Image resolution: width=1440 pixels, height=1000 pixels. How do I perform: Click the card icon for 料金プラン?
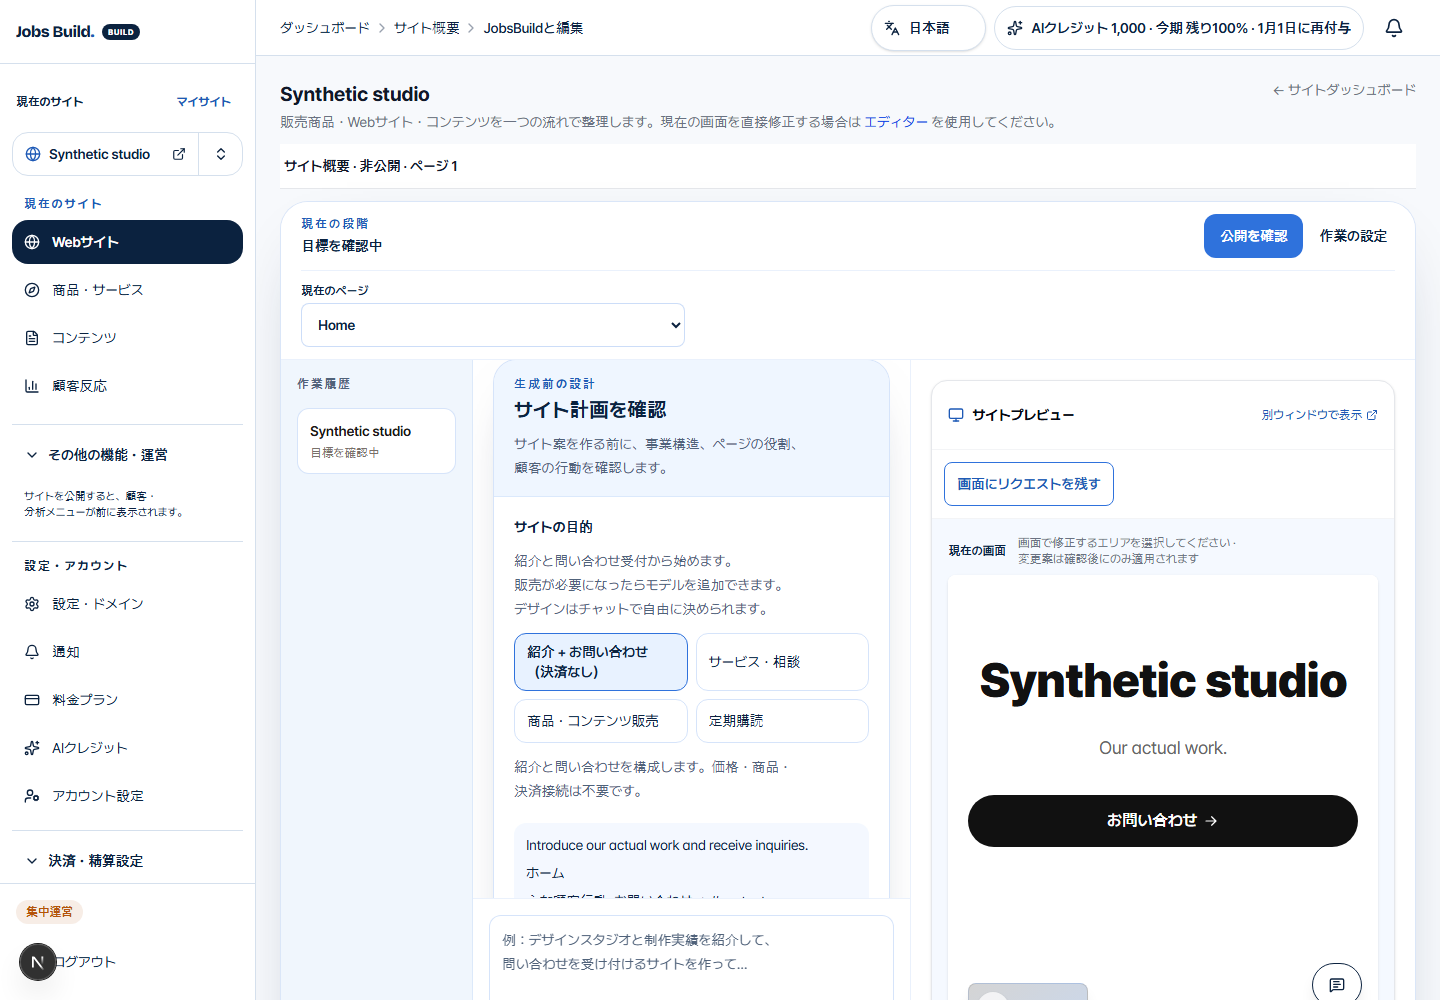tap(32, 700)
